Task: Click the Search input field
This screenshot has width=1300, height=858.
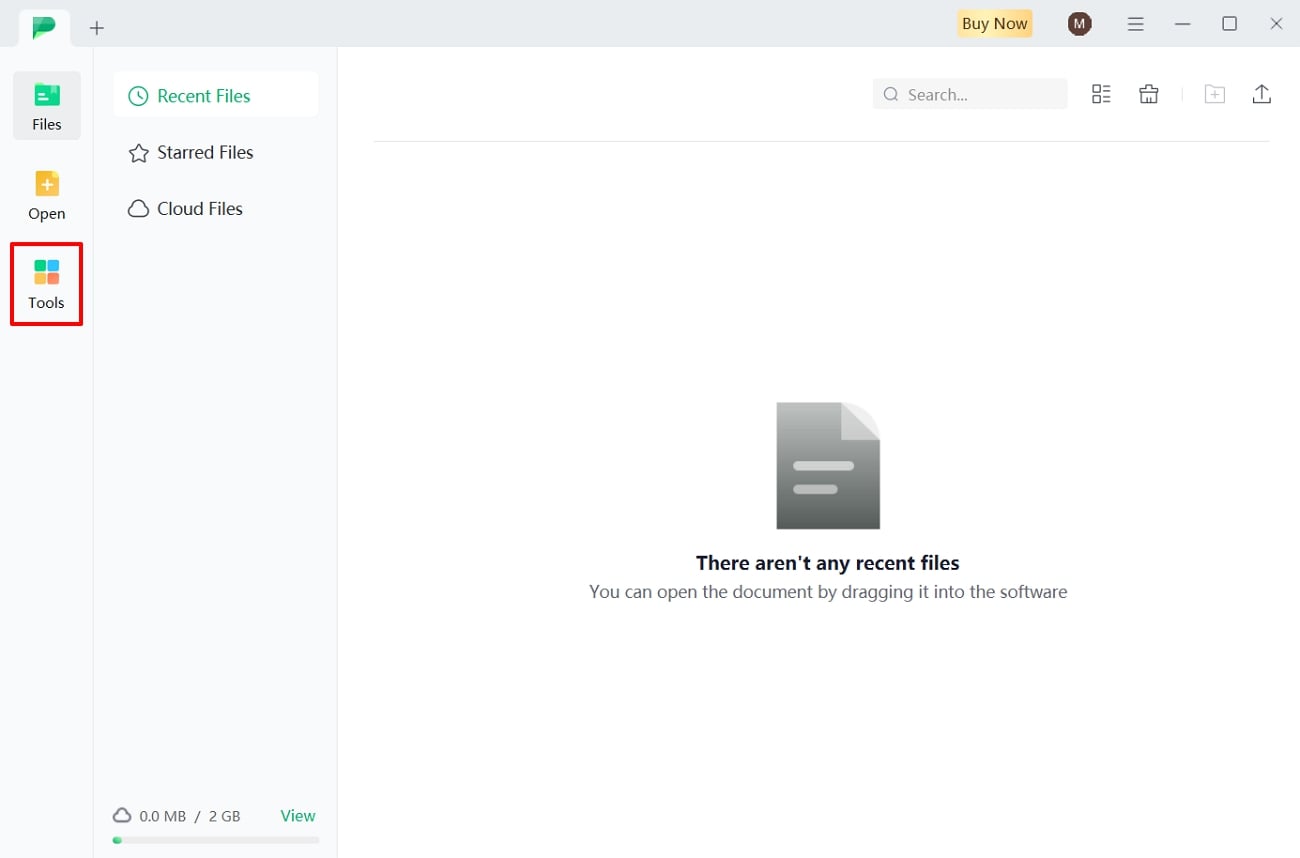Action: click(x=970, y=94)
